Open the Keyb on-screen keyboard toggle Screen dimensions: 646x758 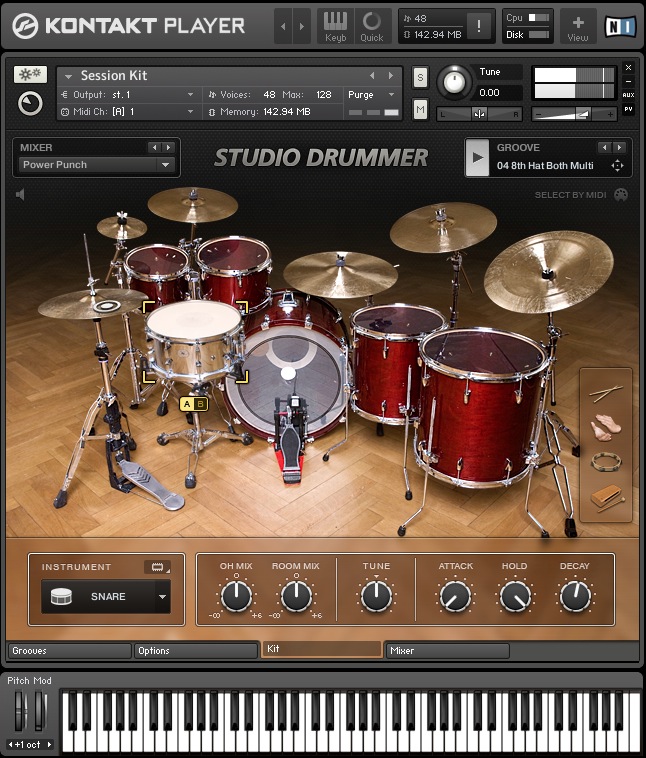(x=335, y=27)
